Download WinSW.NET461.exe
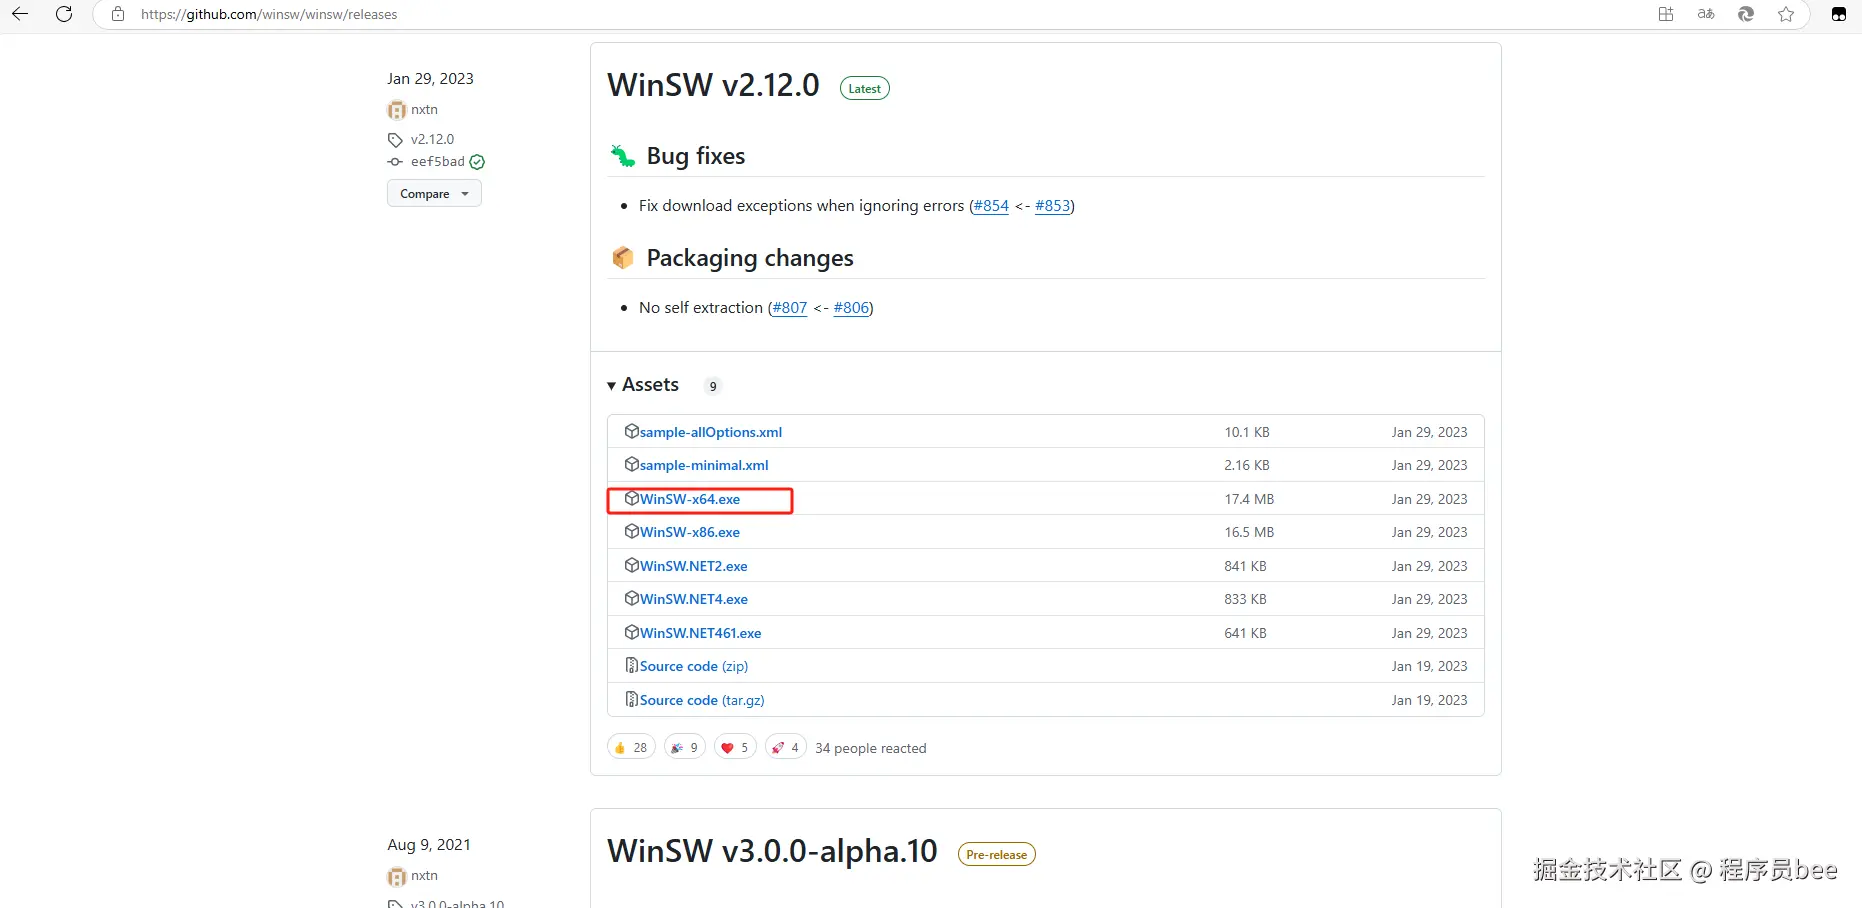This screenshot has width=1862, height=908. tap(701, 633)
